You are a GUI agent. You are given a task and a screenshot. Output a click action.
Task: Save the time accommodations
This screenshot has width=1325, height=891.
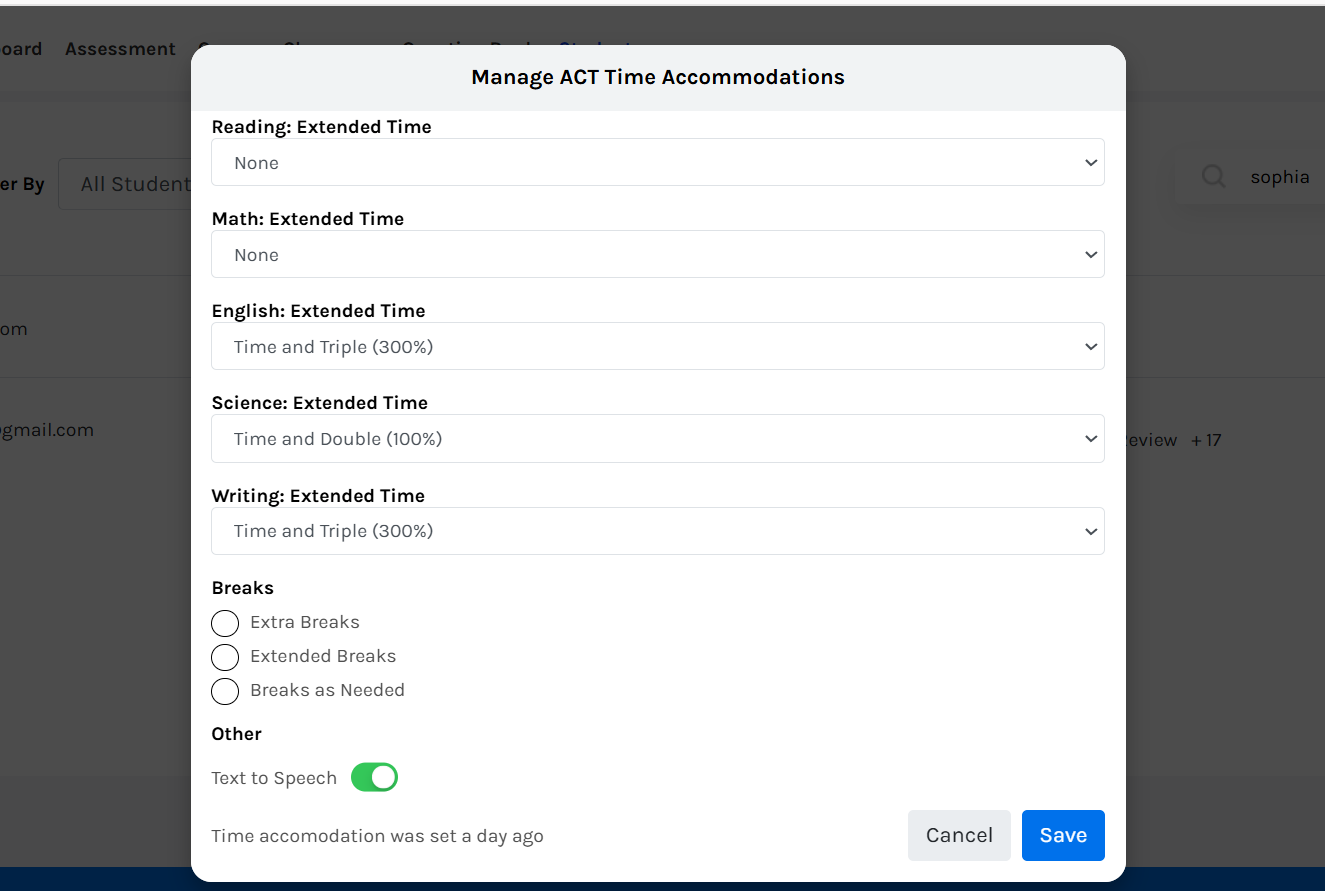[1062, 835]
